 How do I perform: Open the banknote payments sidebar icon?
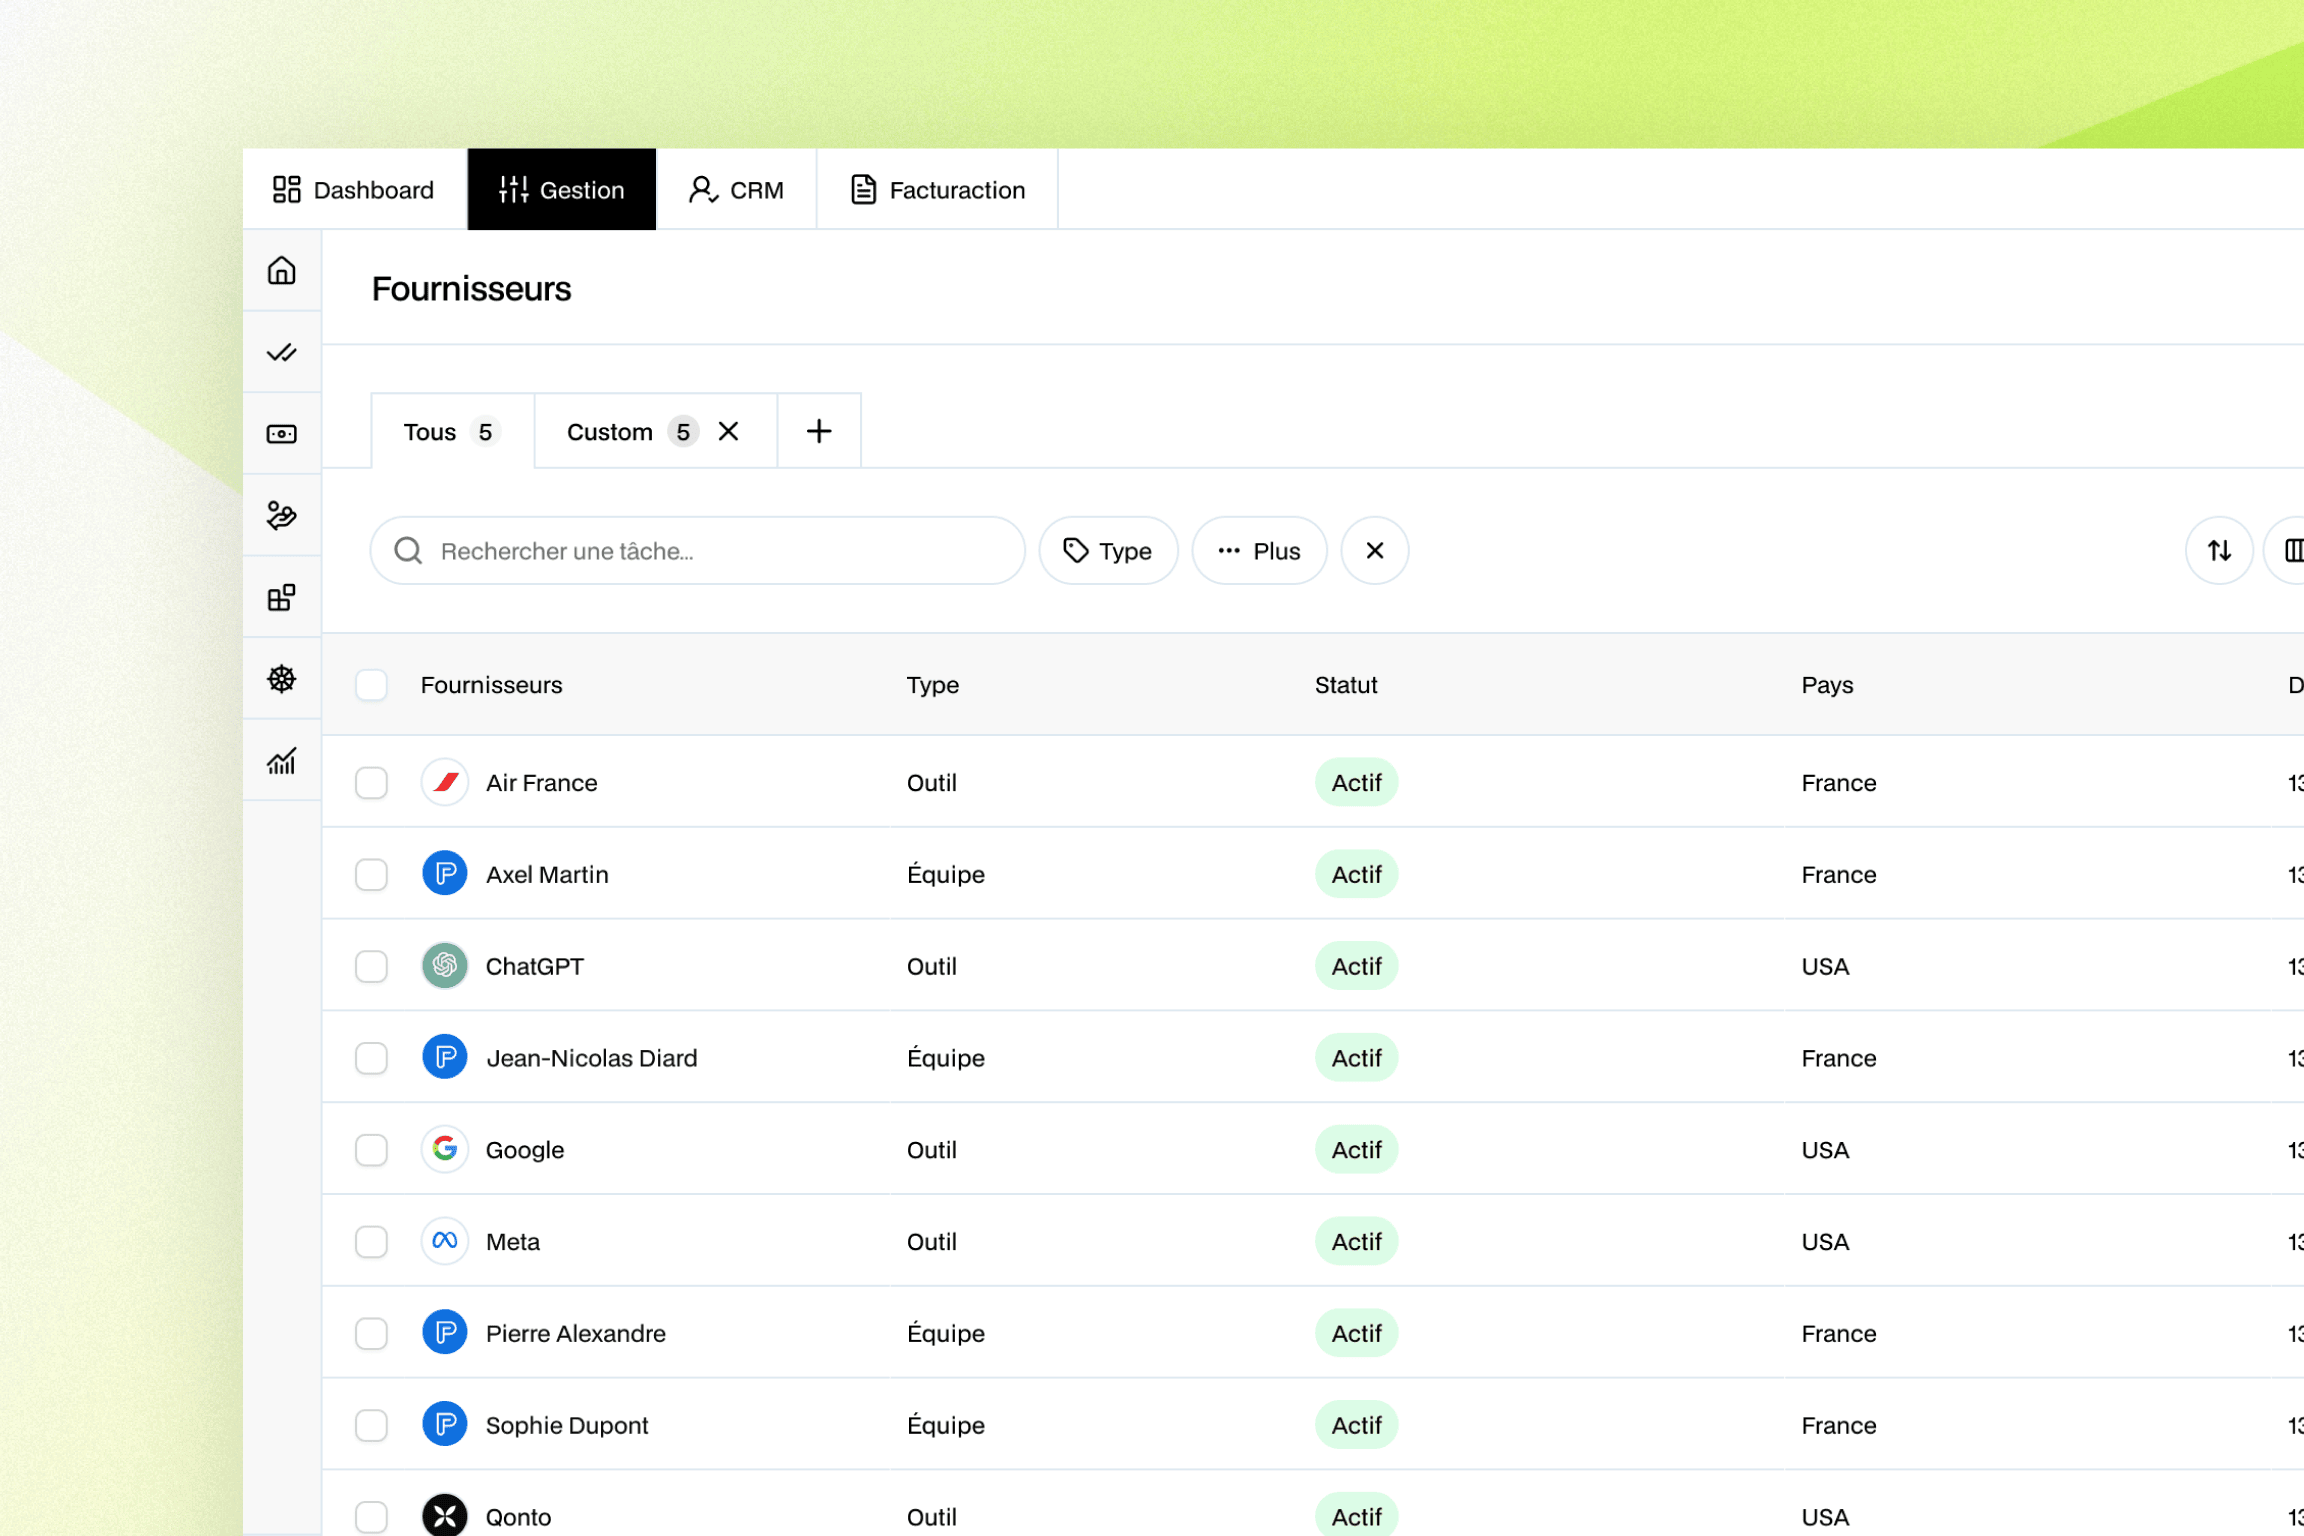(282, 434)
